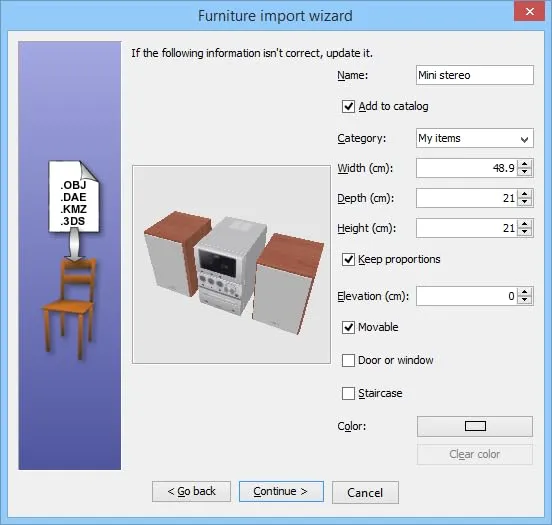Enable Door or window option
The image size is (552, 525).
click(348, 361)
